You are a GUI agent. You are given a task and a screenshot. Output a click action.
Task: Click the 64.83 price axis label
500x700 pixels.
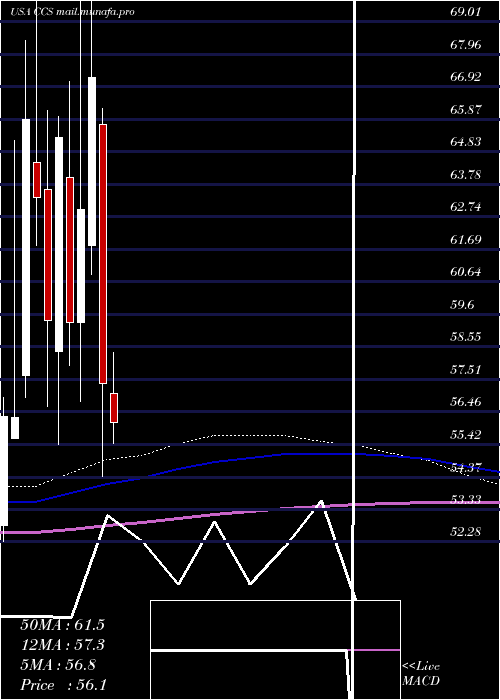[465, 142]
